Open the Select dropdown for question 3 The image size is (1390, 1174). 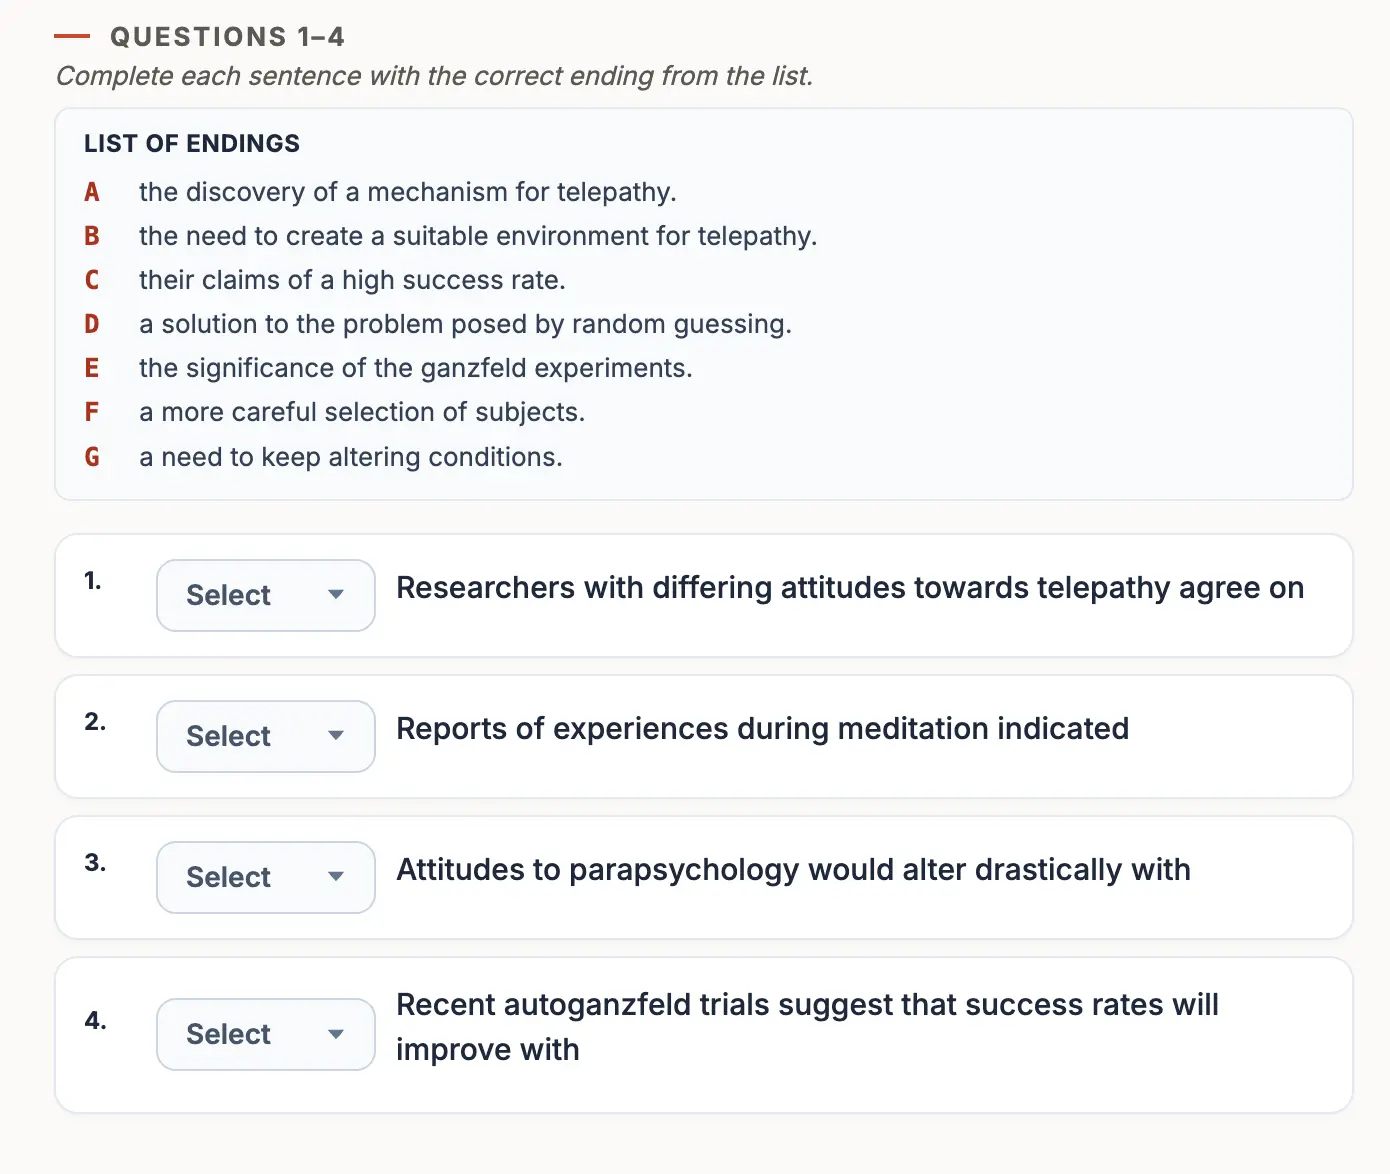pyautogui.click(x=266, y=877)
